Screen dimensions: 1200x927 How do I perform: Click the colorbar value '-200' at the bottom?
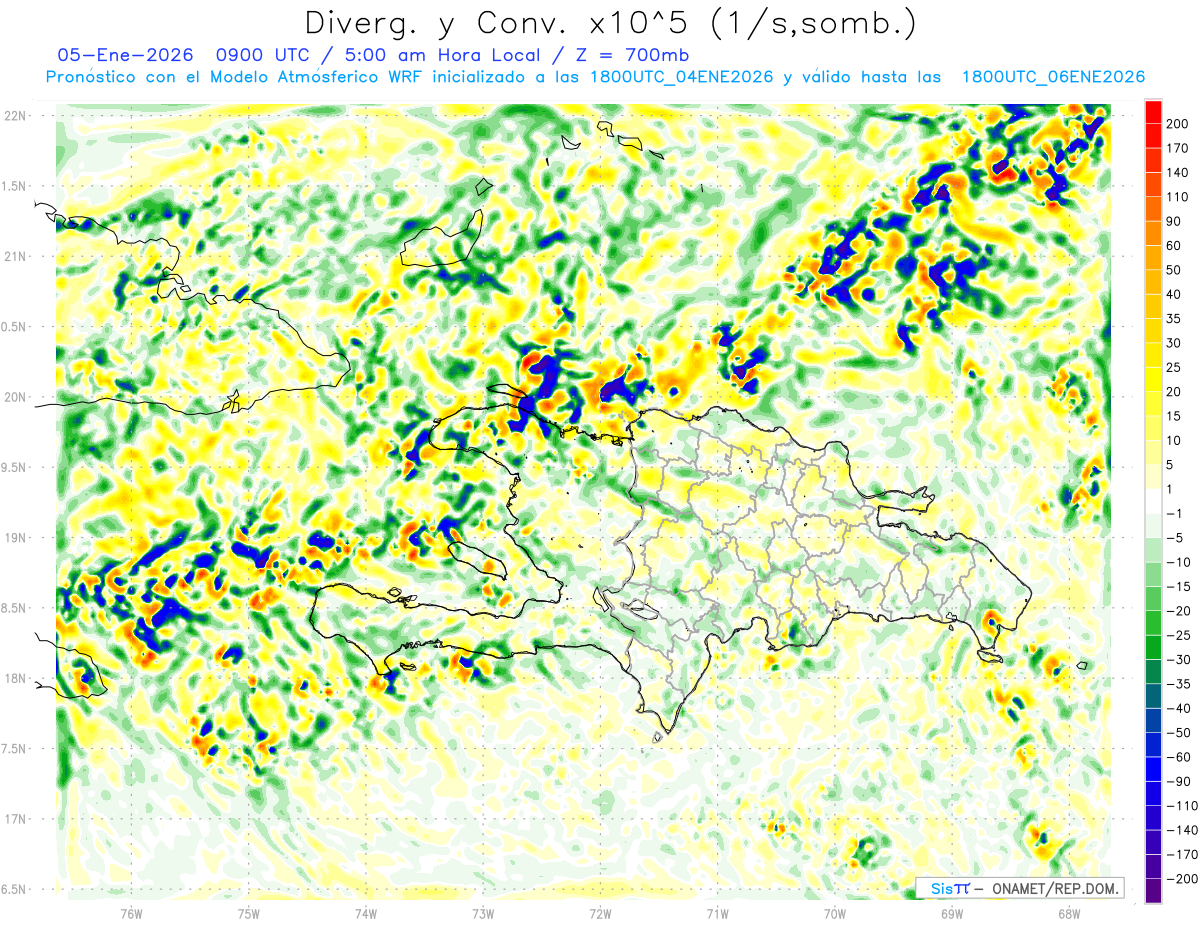point(1184,878)
